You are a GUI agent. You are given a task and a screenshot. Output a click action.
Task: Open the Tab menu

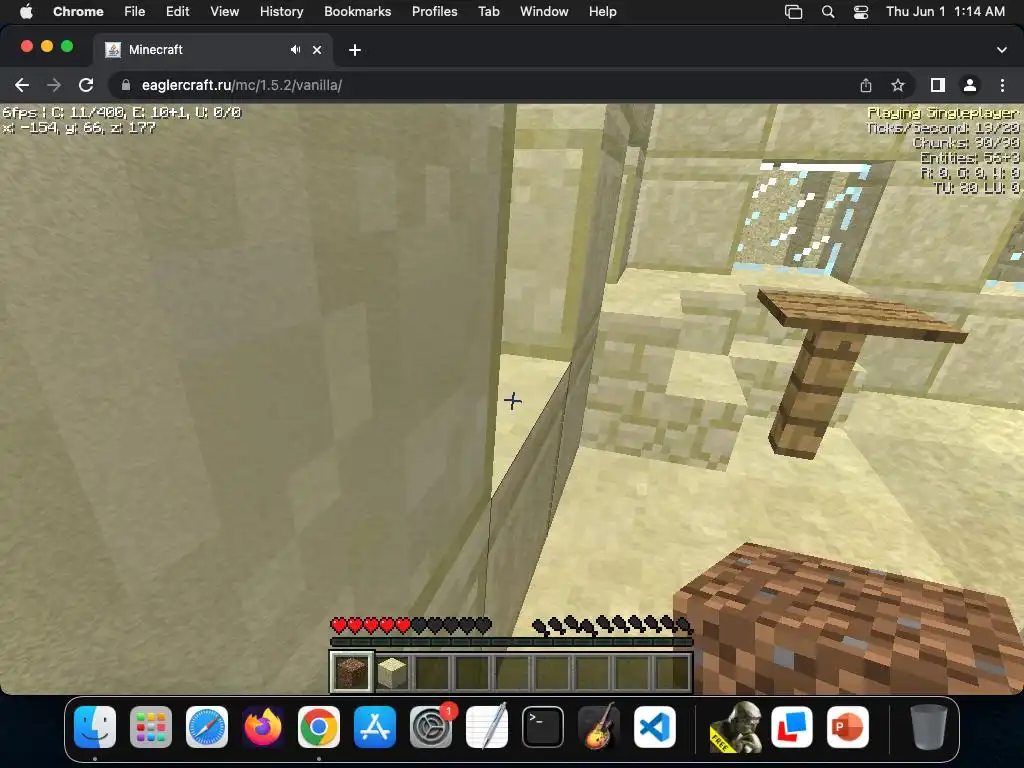(x=488, y=11)
